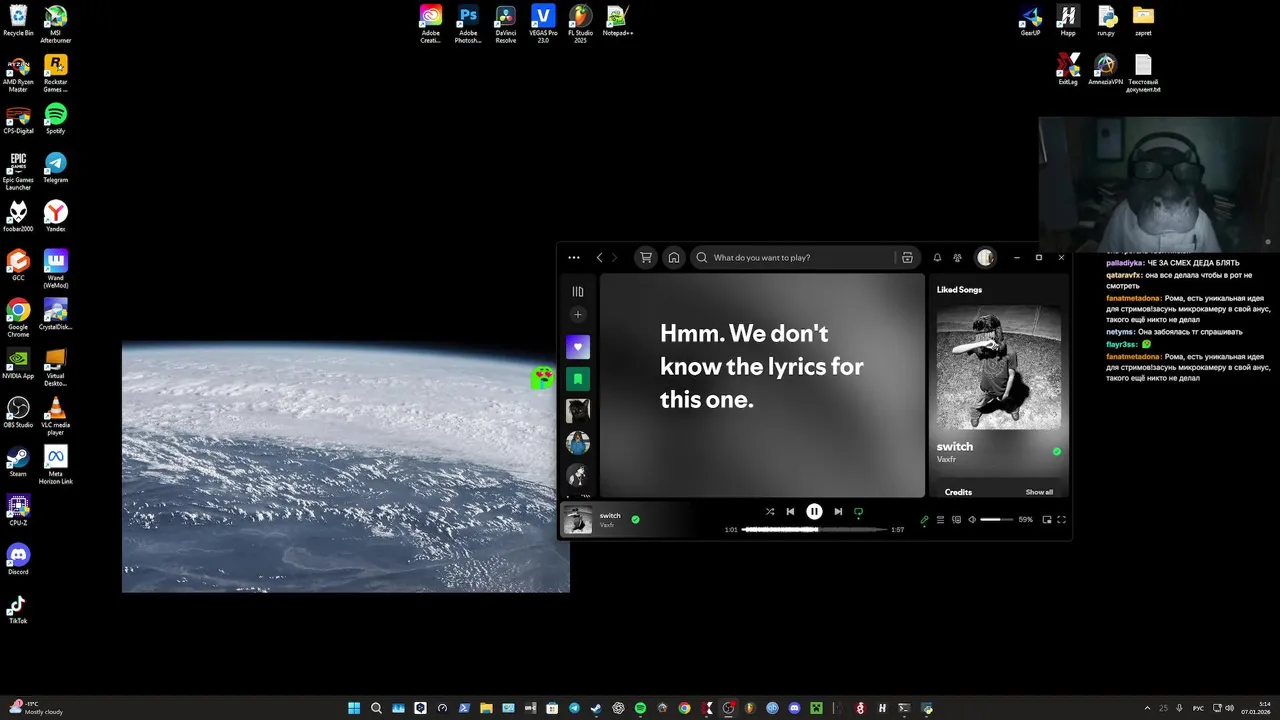Open Liked Songs heart tile in sidebar

(x=578, y=347)
